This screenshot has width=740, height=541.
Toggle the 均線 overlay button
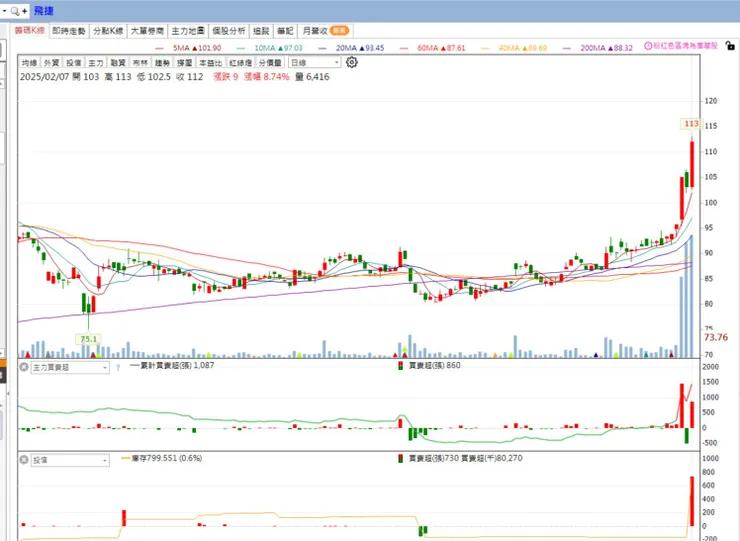[x=29, y=63]
